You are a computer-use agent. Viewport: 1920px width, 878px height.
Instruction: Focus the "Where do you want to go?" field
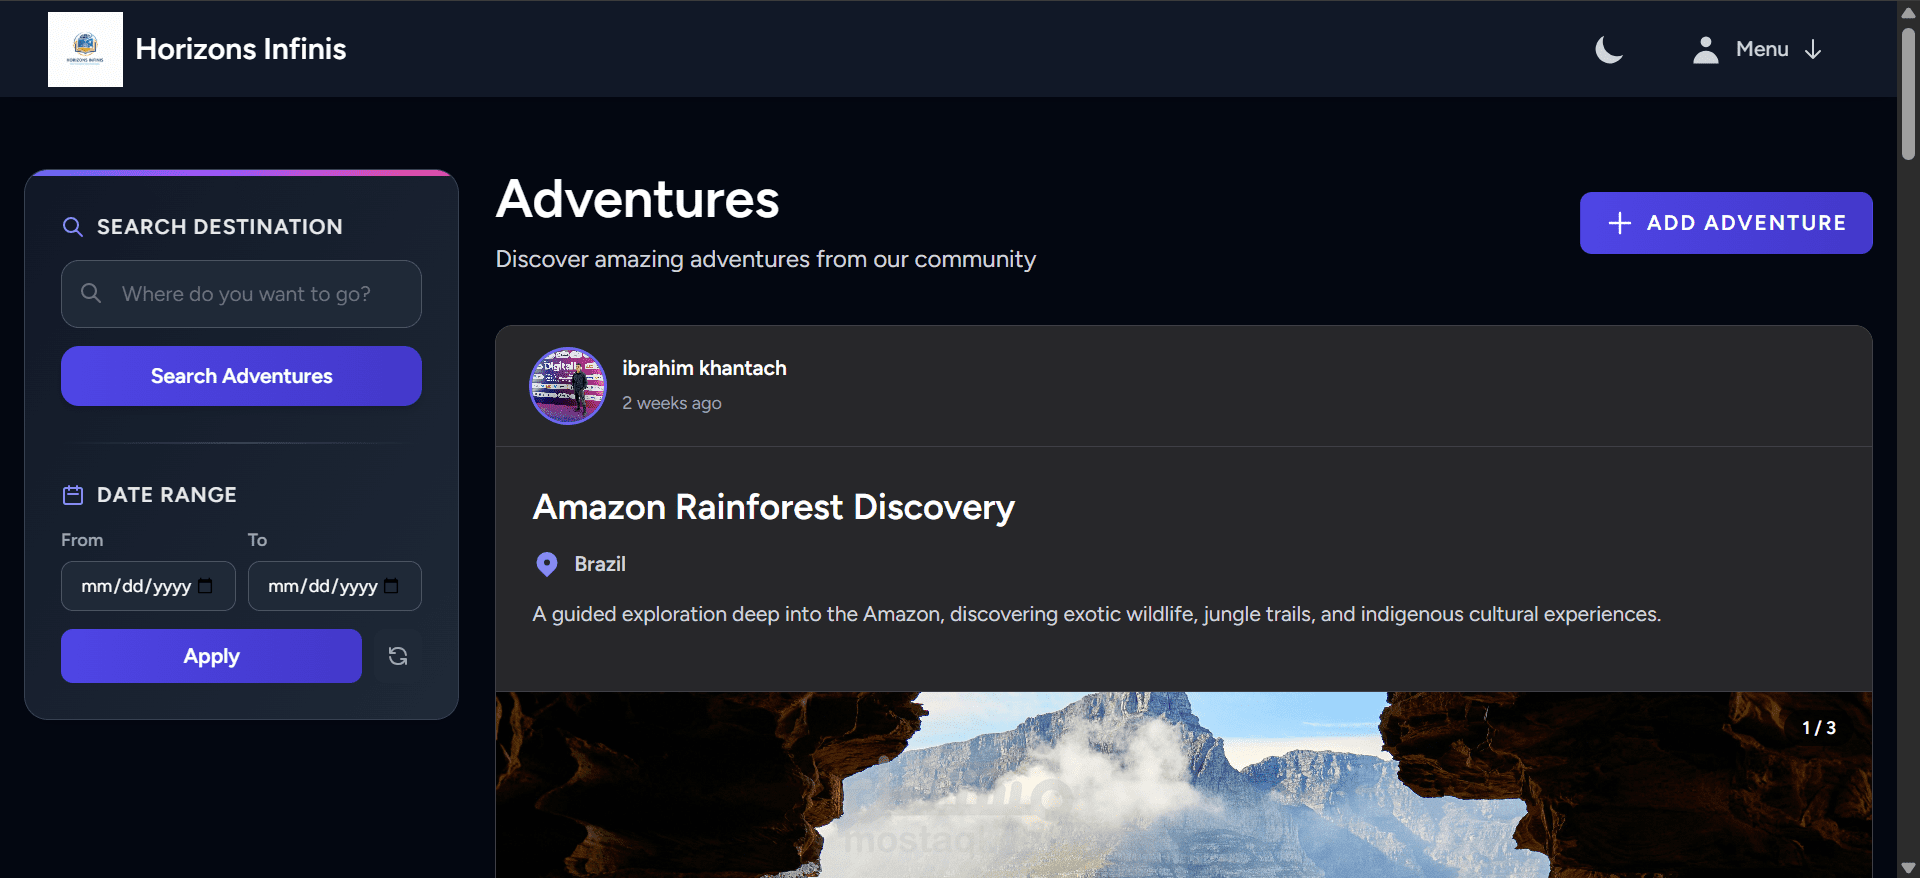[241, 294]
